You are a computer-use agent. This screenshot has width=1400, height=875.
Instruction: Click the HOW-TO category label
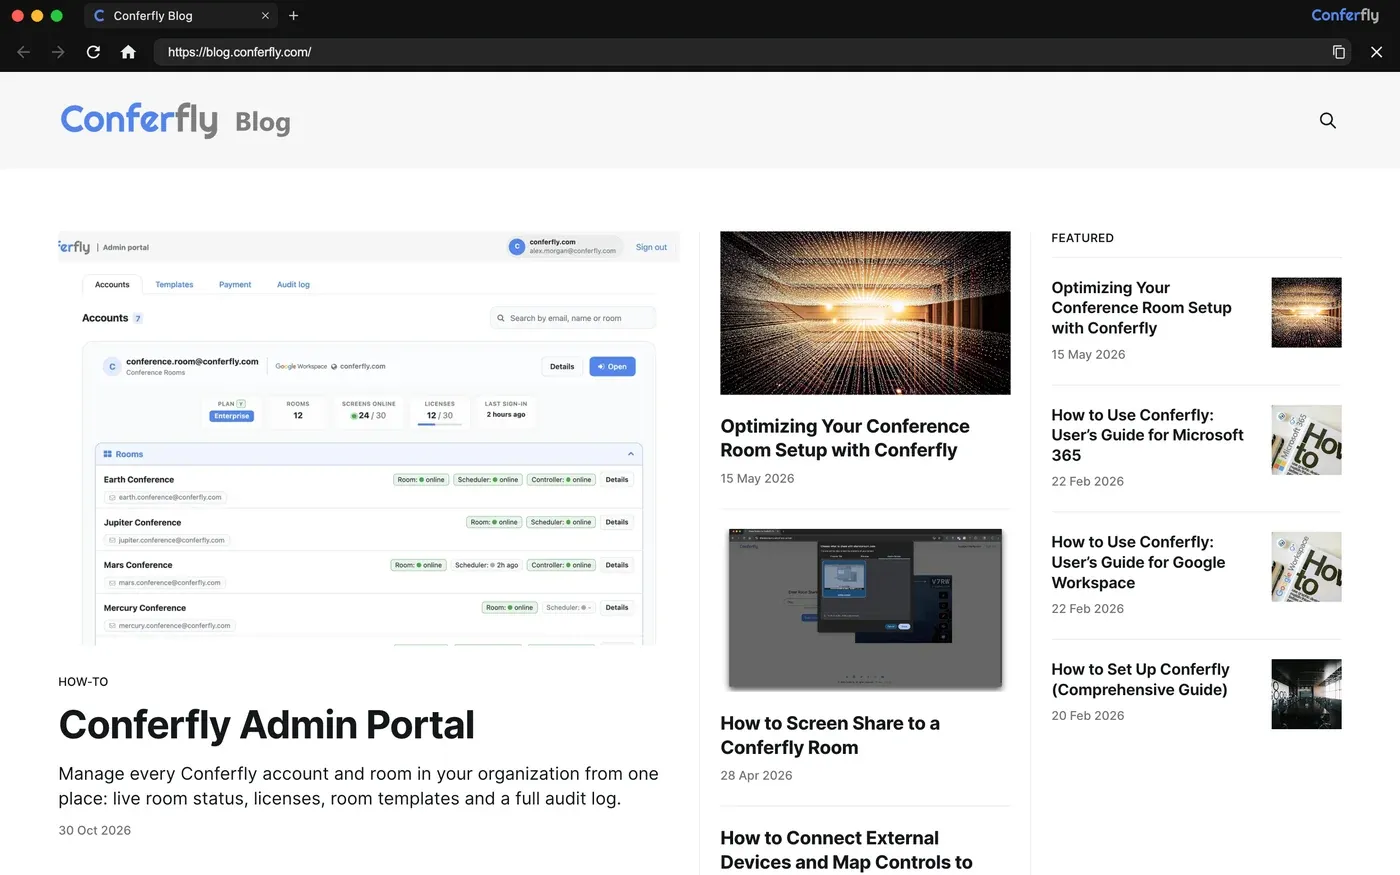(83, 682)
